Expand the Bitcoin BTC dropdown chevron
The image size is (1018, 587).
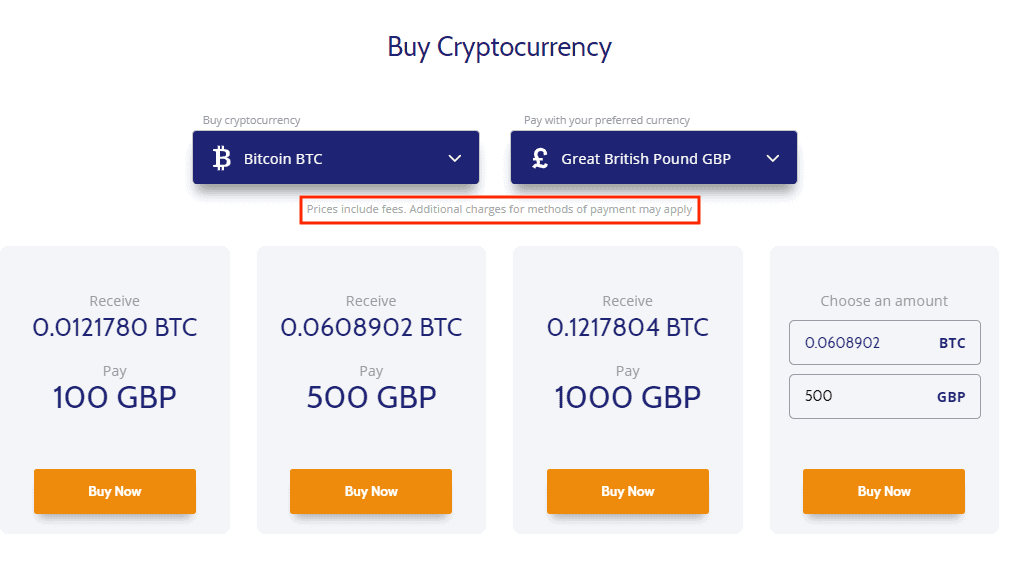coord(455,158)
